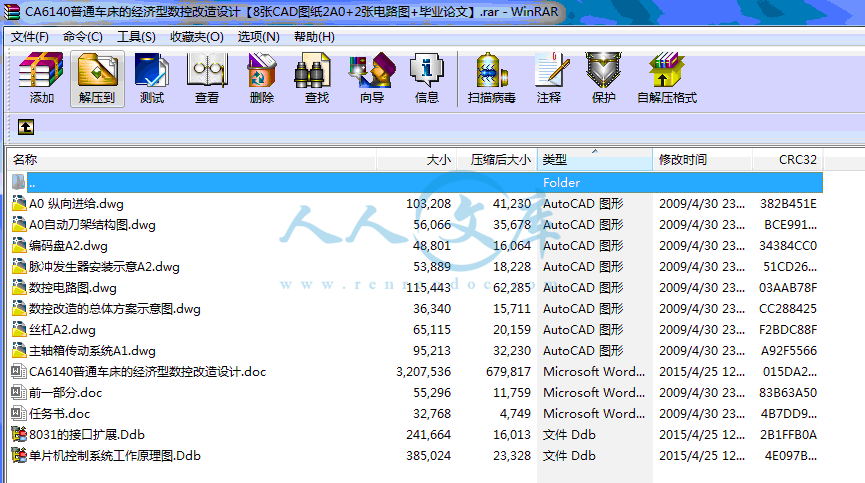The height and width of the screenshot is (483, 865).
Task: Click the 前一部分.doc Word icon
Action: click(x=19, y=393)
